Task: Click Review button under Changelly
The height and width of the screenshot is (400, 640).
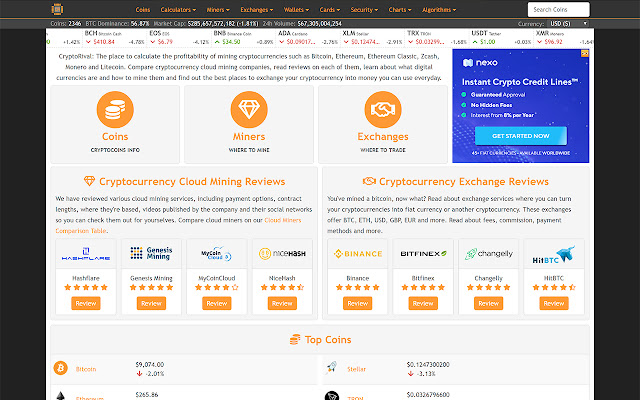Action: tap(489, 303)
